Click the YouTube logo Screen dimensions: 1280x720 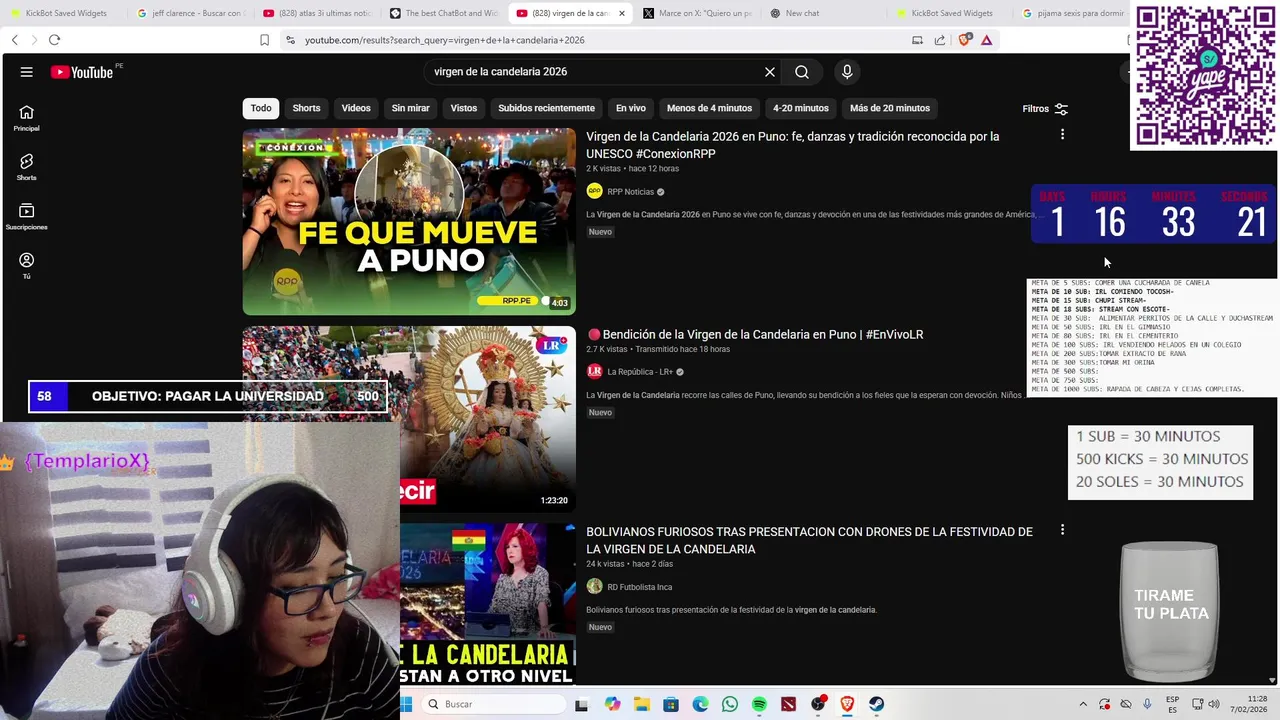pos(82,72)
